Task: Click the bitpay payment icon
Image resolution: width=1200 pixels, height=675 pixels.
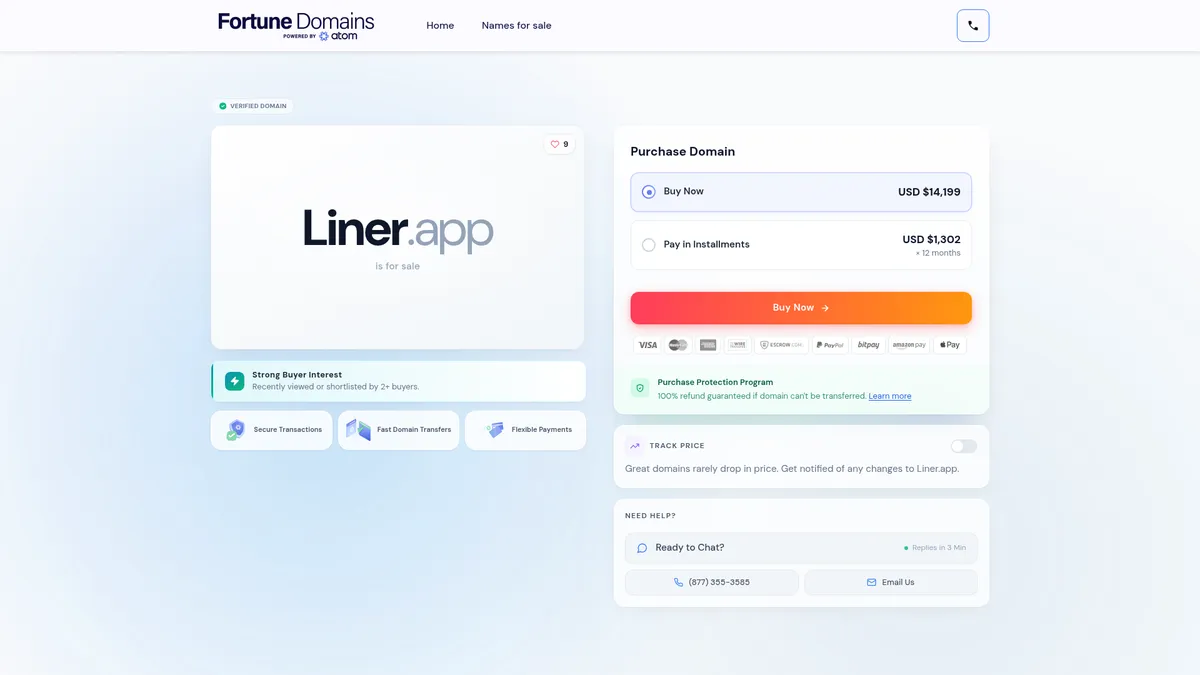Action: 869,345
